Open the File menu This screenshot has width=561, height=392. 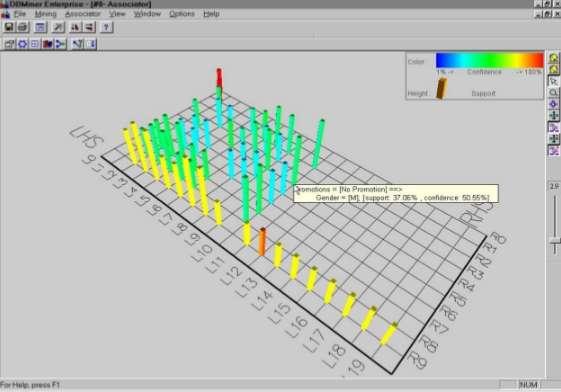pyautogui.click(x=20, y=14)
